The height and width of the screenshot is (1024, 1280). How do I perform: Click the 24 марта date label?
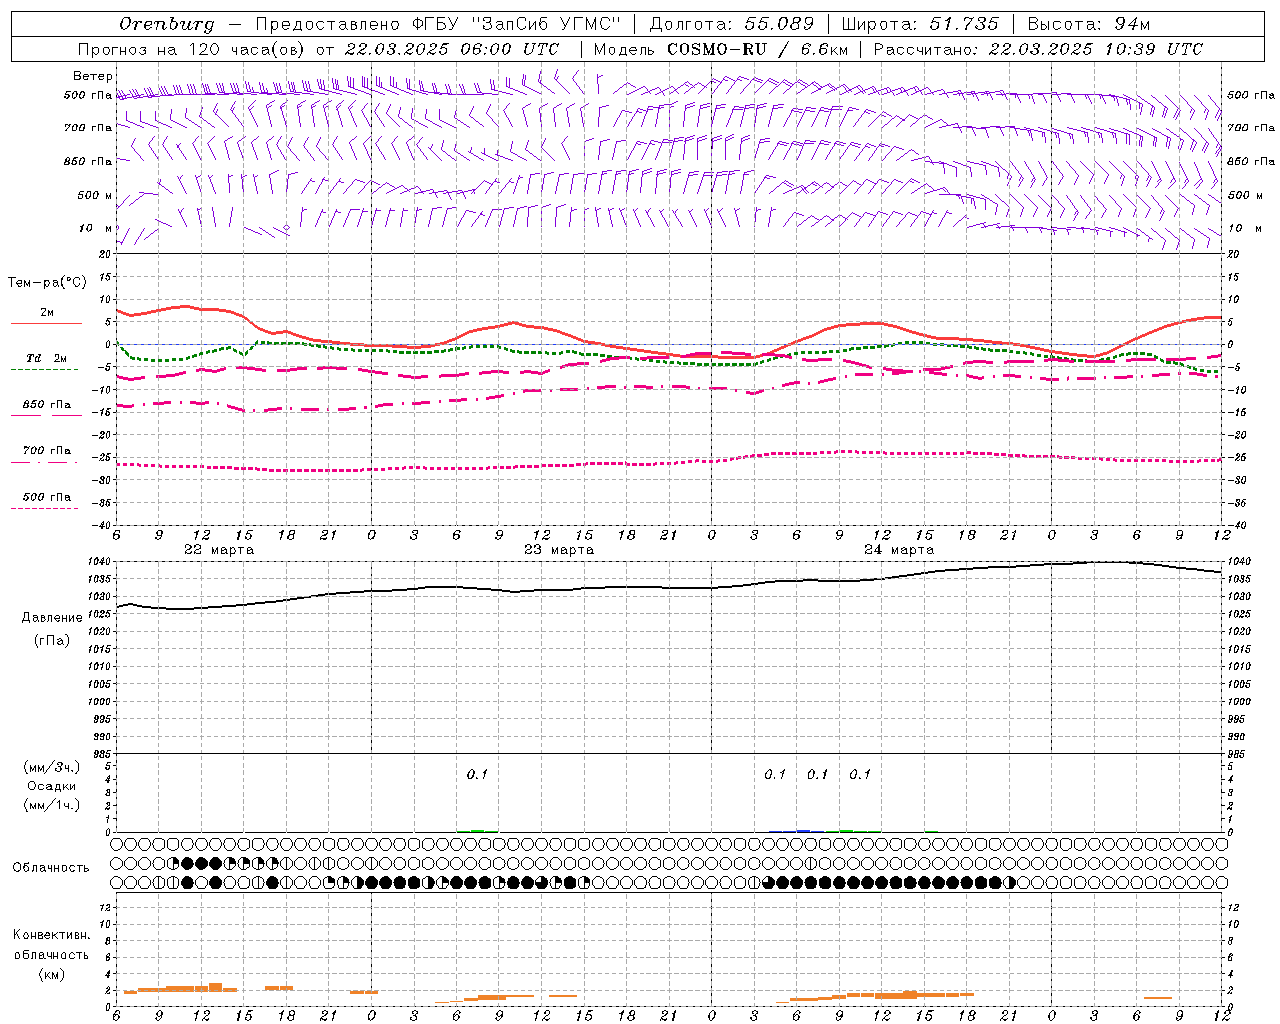(899, 550)
